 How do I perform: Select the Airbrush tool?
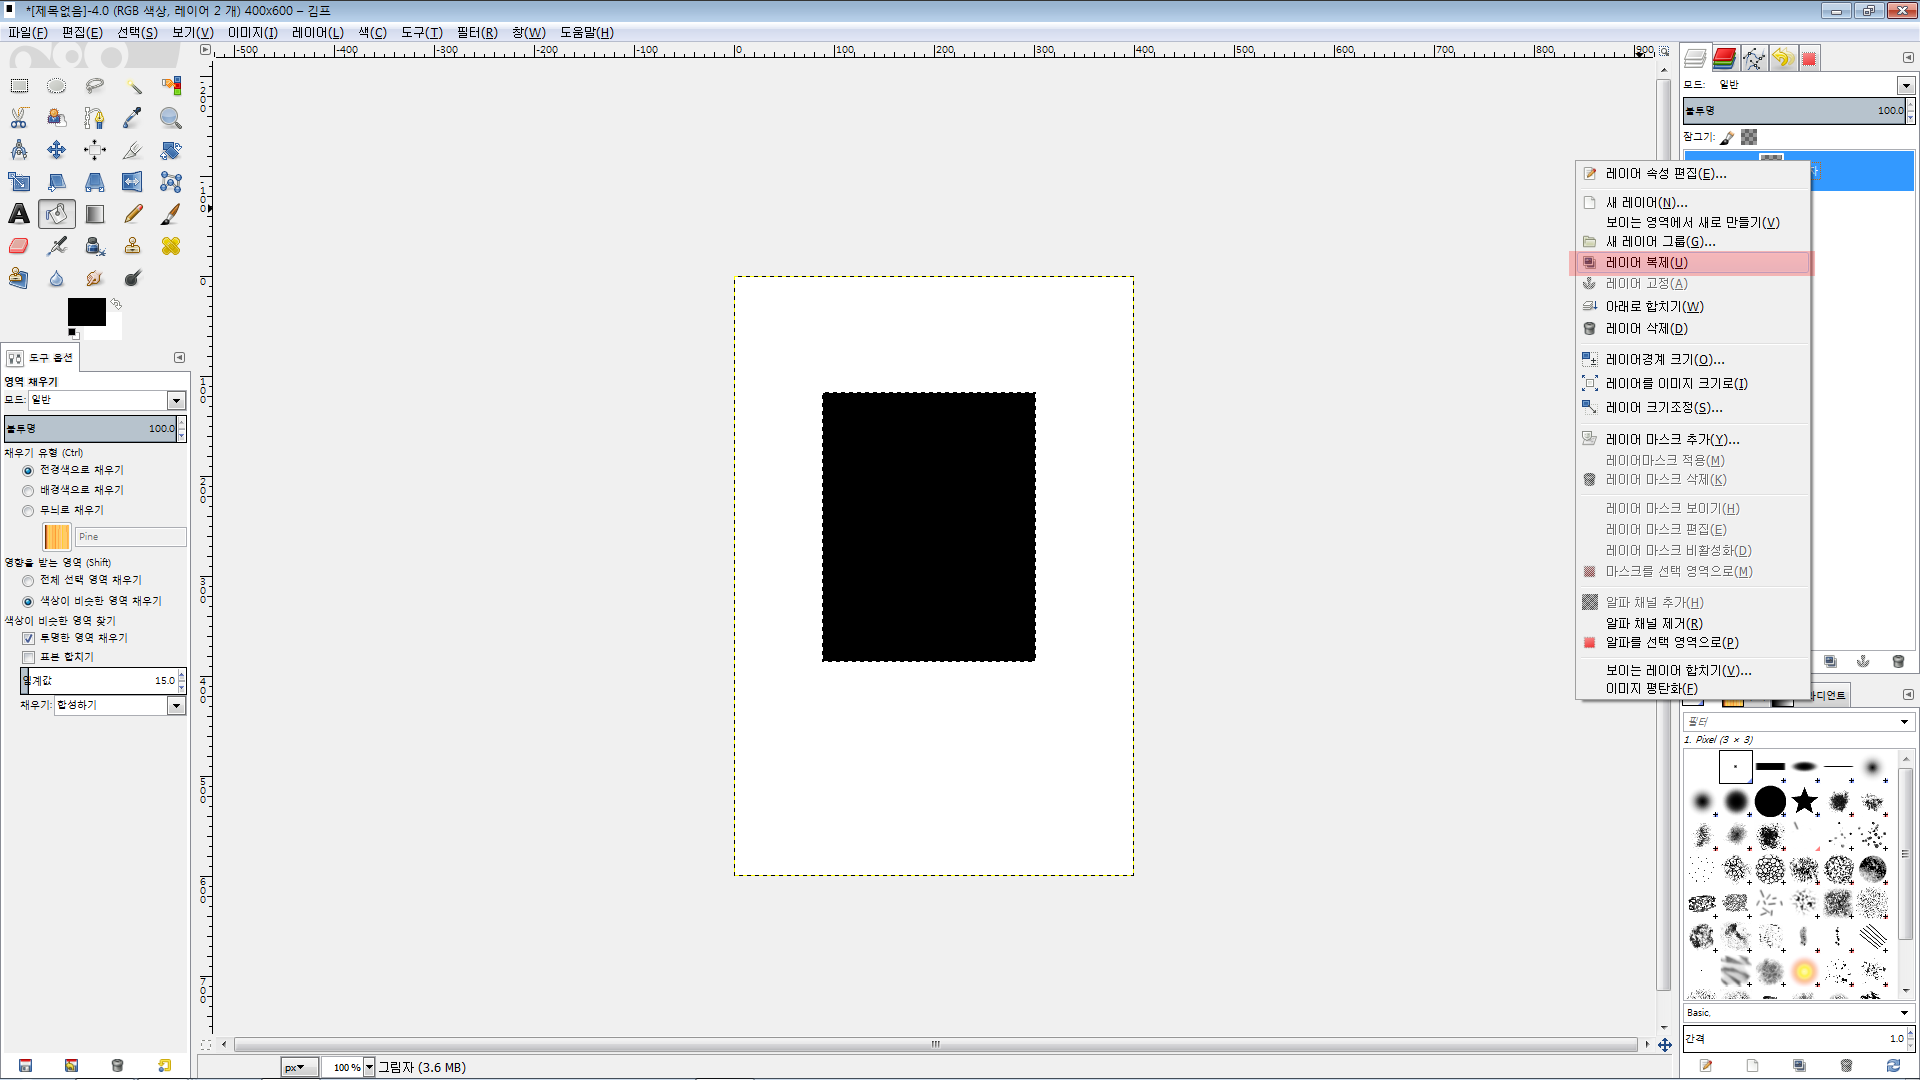[57, 246]
